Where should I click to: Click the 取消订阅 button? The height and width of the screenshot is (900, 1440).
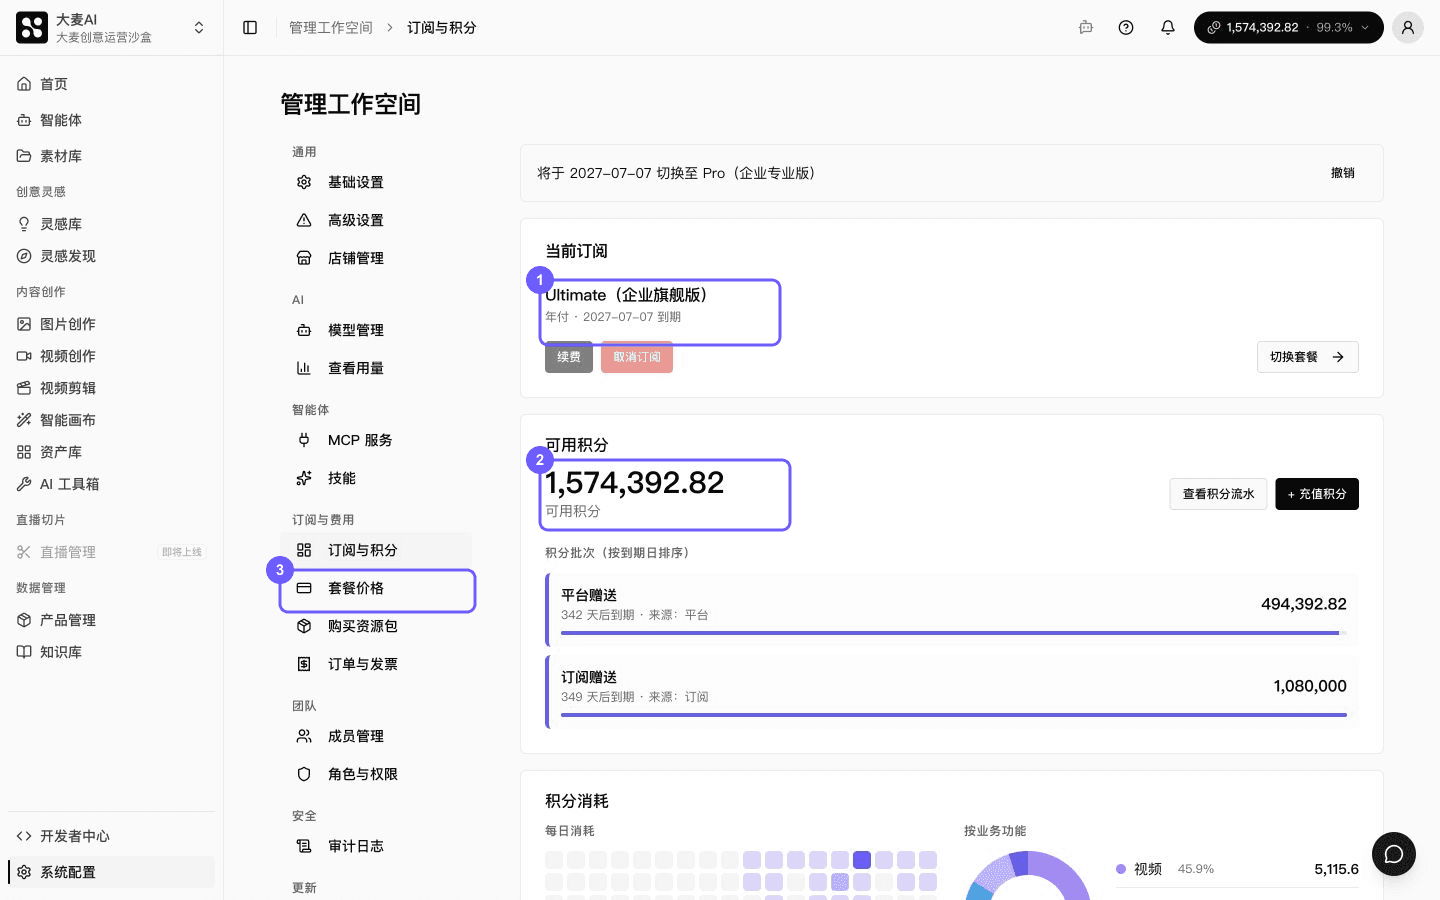[x=637, y=357]
